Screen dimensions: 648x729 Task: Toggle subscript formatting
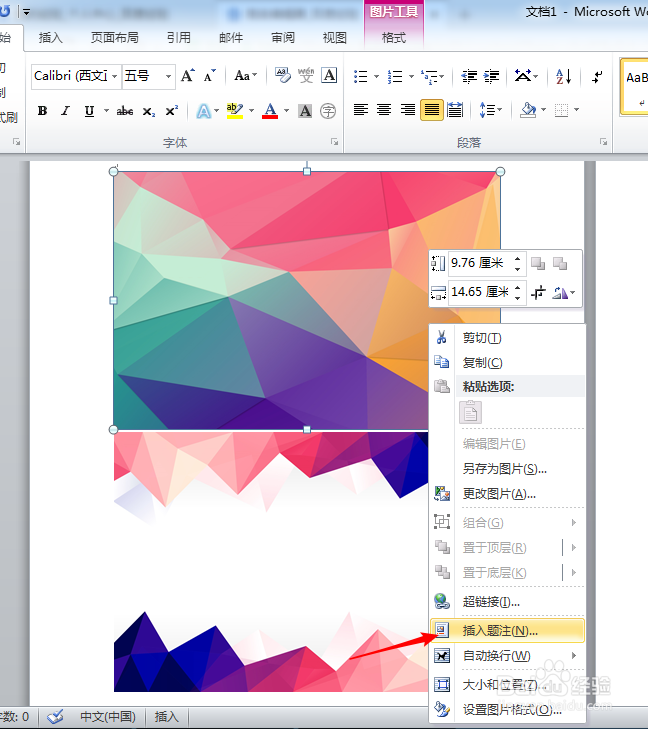[x=149, y=111]
